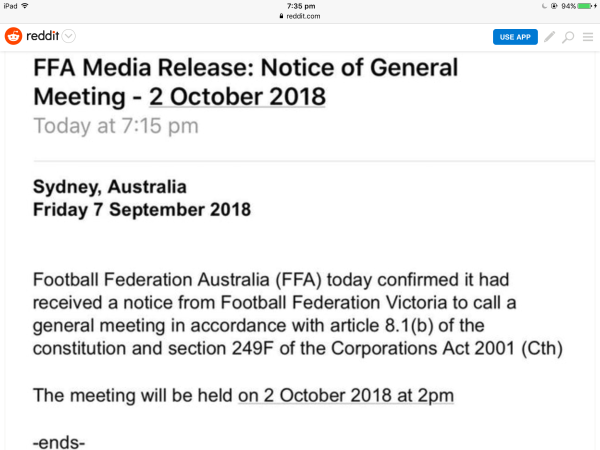Tap the "Sydney, Australia" bold heading

tap(110, 187)
